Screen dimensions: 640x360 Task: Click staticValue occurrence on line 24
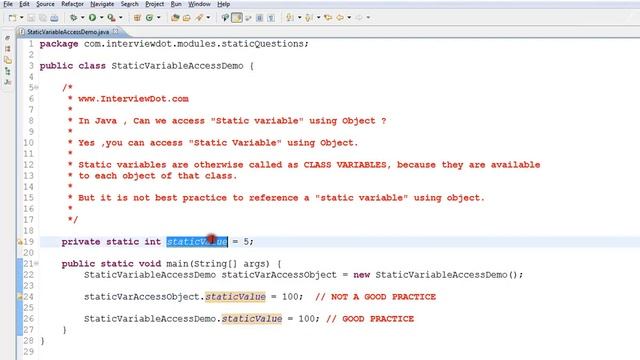click(x=235, y=297)
